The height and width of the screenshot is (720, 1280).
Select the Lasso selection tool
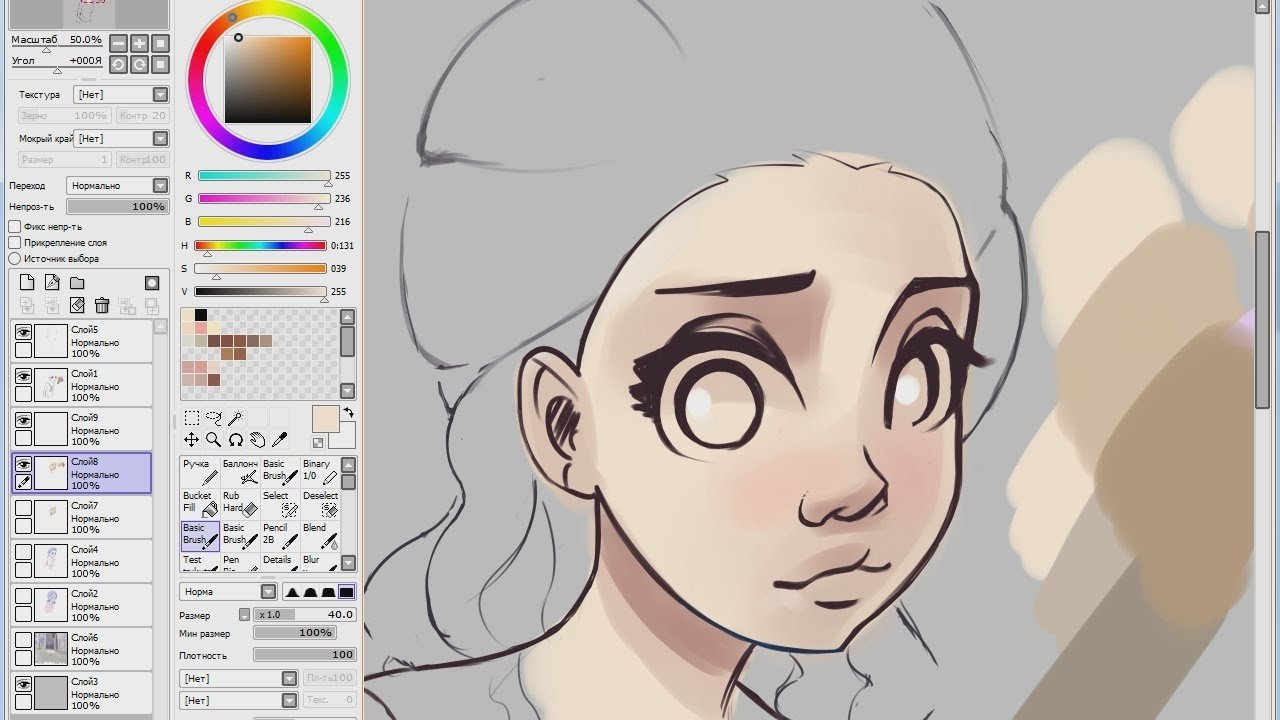[x=213, y=418]
